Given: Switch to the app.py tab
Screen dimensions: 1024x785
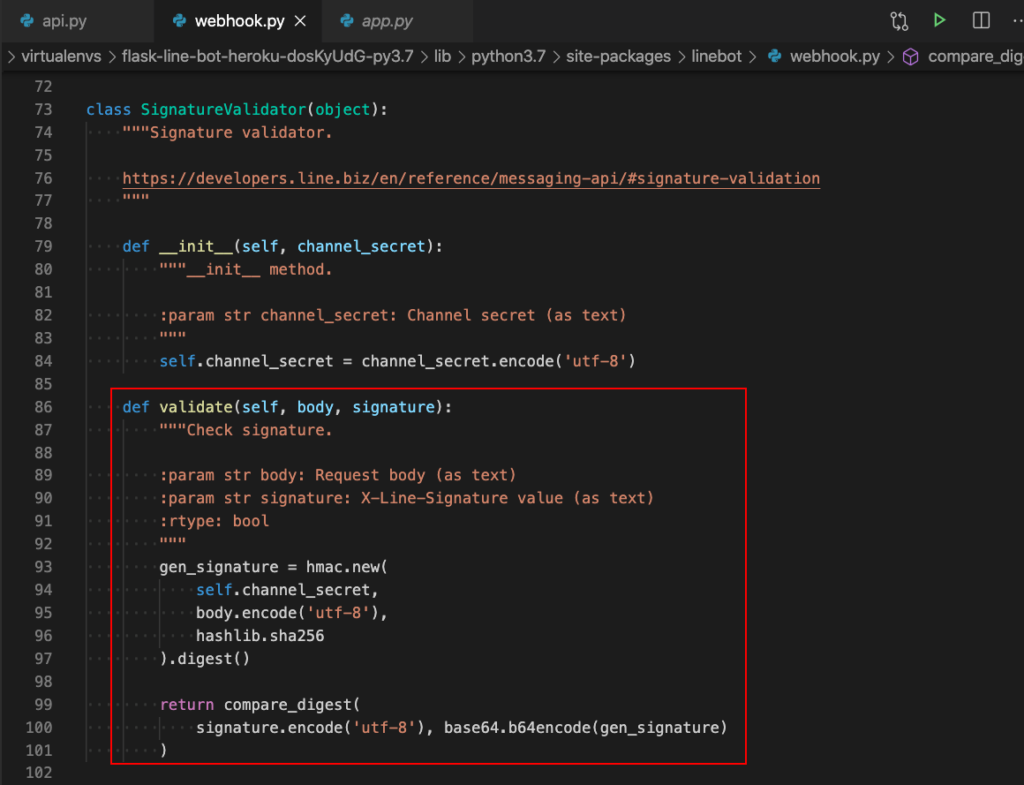Looking at the screenshot, I should (387, 20).
